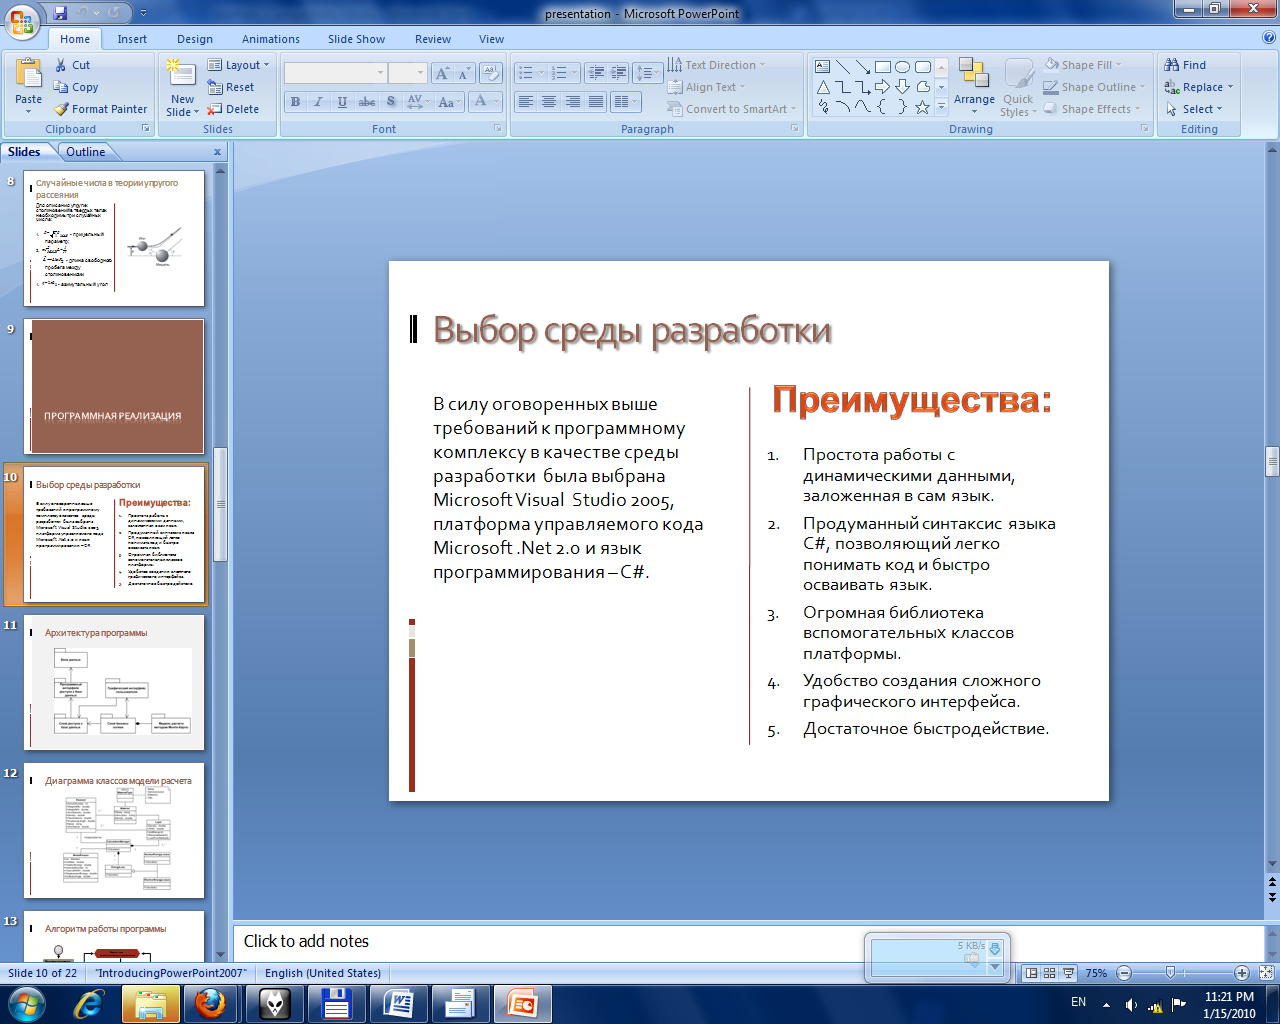Viewport: 1280px width, 1024px height.
Task: Open Quick Styles gallery
Action: pyautogui.click(x=1018, y=88)
